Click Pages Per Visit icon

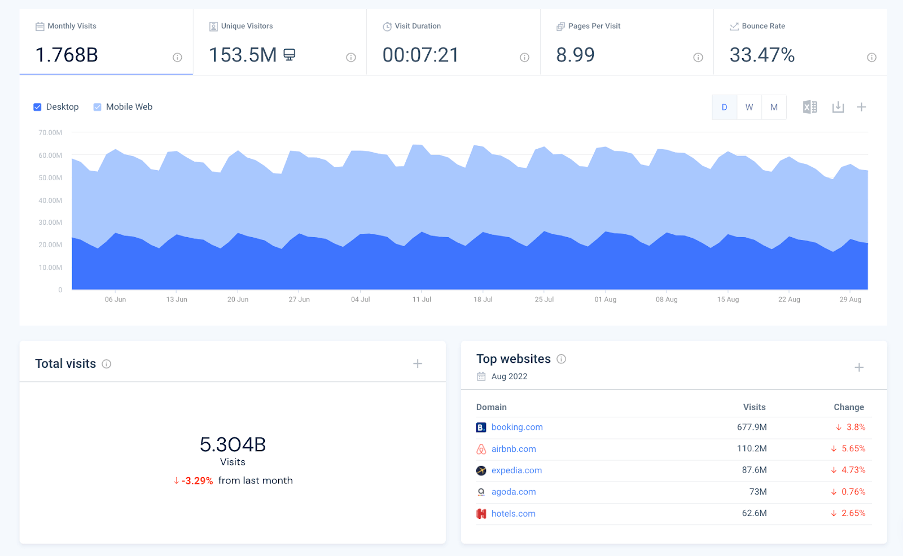point(560,26)
